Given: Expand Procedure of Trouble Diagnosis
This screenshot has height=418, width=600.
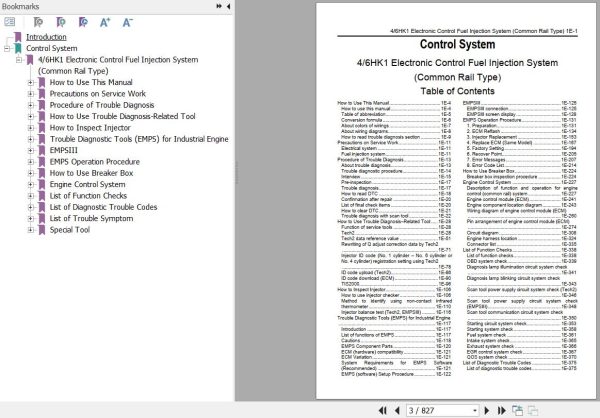Looking at the screenshot, I should click(31, 105).
